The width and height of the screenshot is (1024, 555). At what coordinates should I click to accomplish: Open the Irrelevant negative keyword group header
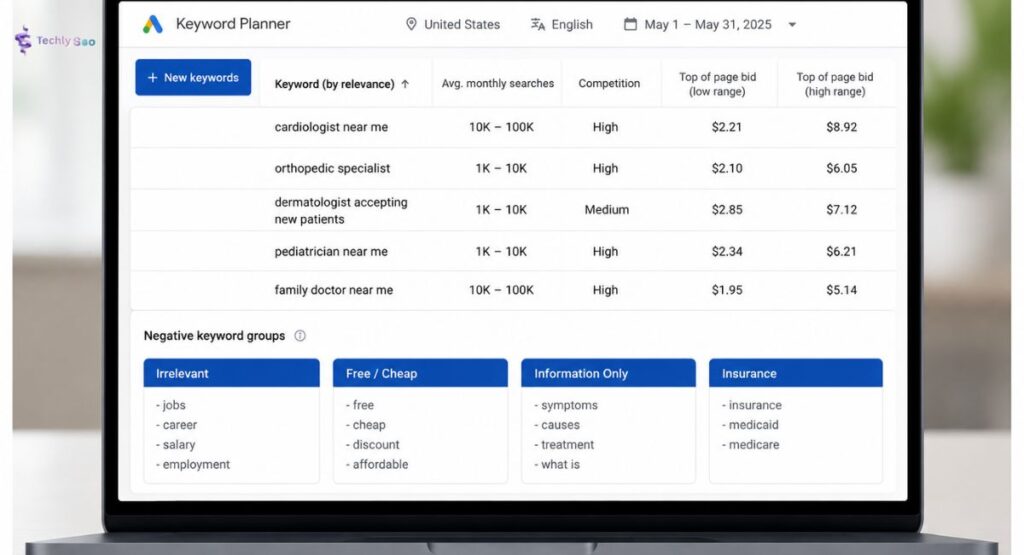click(232, 373)
